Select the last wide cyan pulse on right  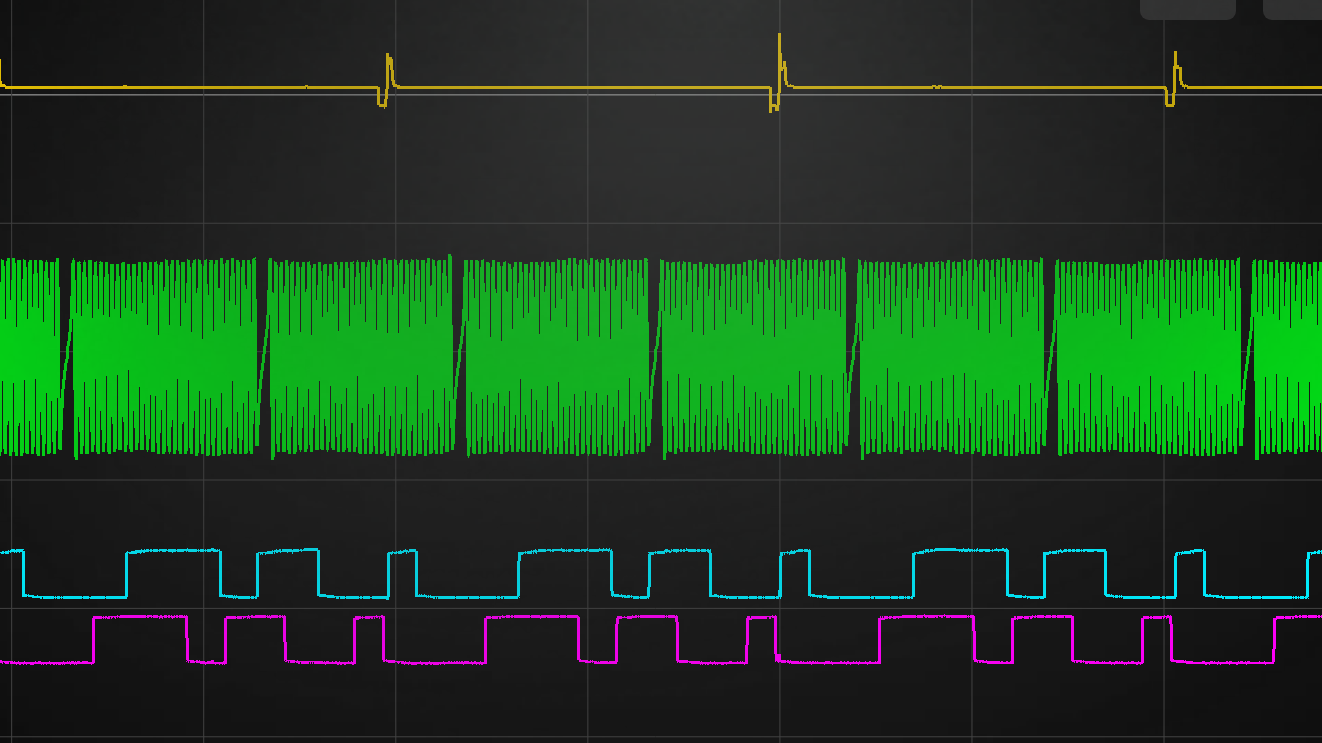pos(960,550)
